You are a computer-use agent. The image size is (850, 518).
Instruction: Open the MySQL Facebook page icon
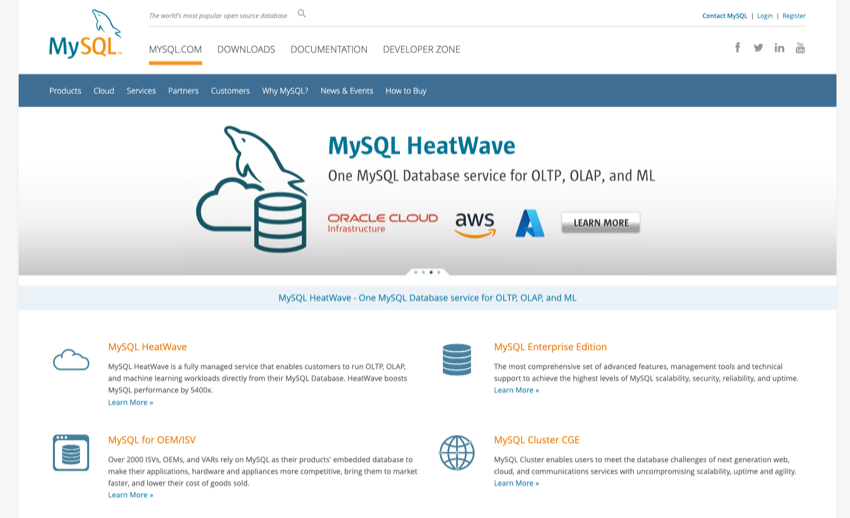pos(737,48)
